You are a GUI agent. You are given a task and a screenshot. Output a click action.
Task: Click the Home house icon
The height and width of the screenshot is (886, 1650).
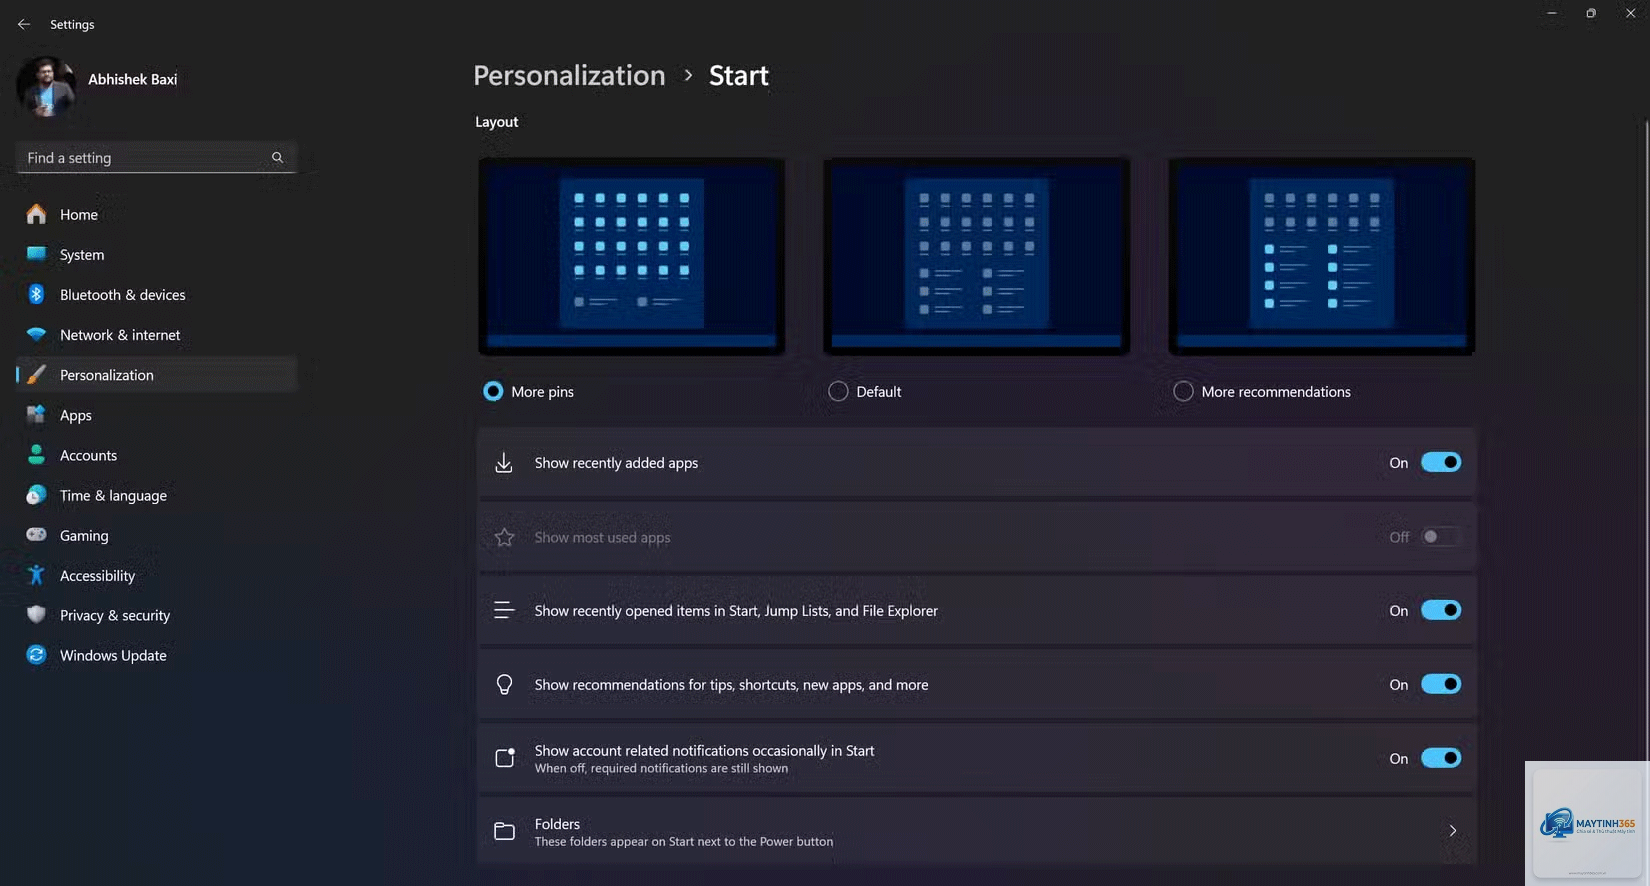coord(36,214)
